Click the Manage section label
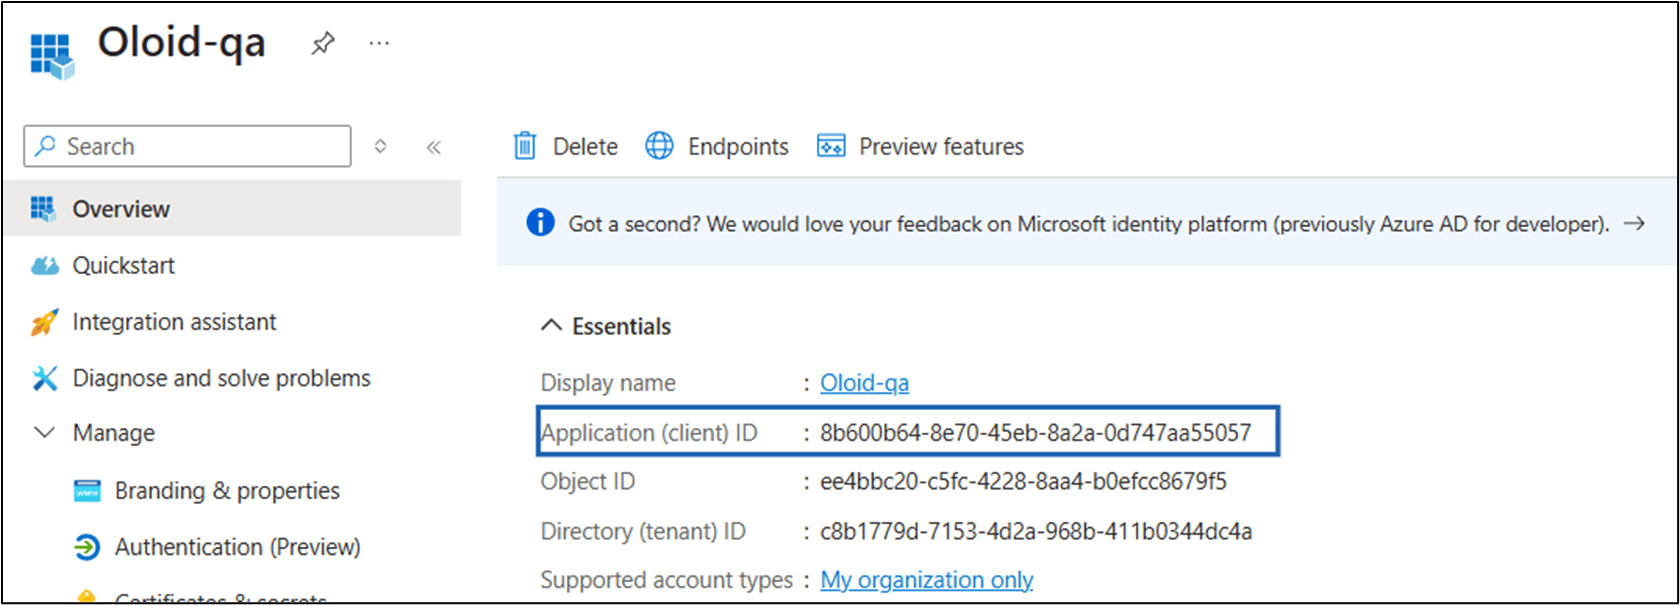Image resolution: width=1680 pixels, height=605 pixels. coord(113,433)
